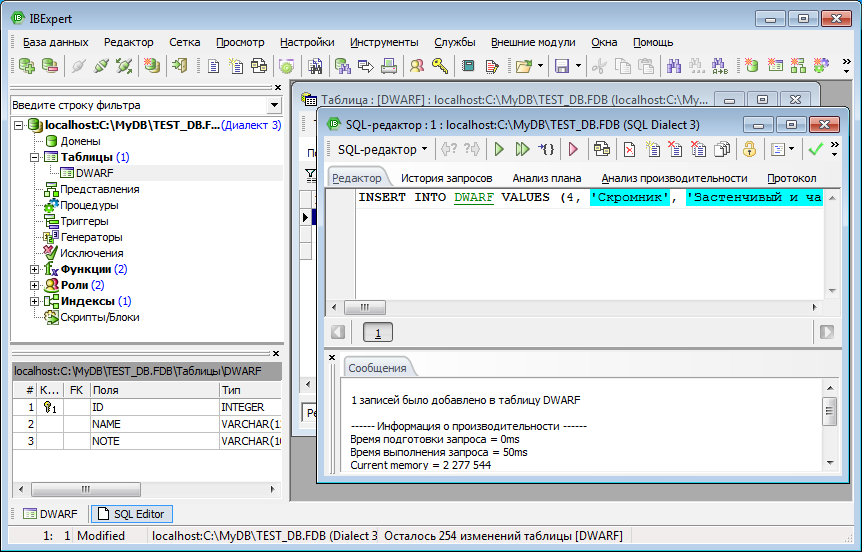Expand the Индексы tree node

pyautogui.click(x=35, y=301)
